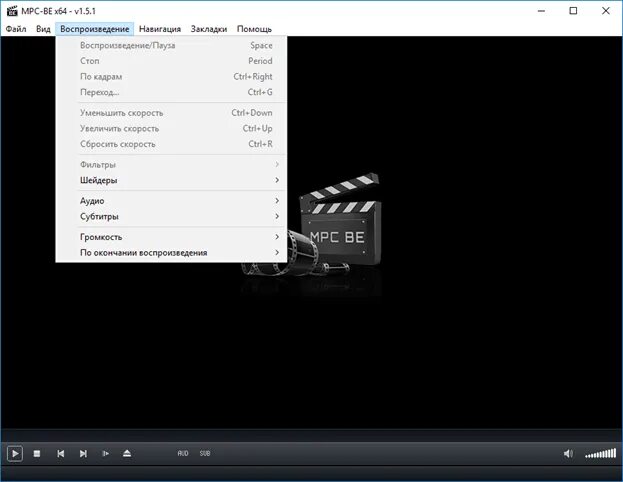Expand the Субтитры submenu
The image size is (623, 482).
tap(171, 217)
